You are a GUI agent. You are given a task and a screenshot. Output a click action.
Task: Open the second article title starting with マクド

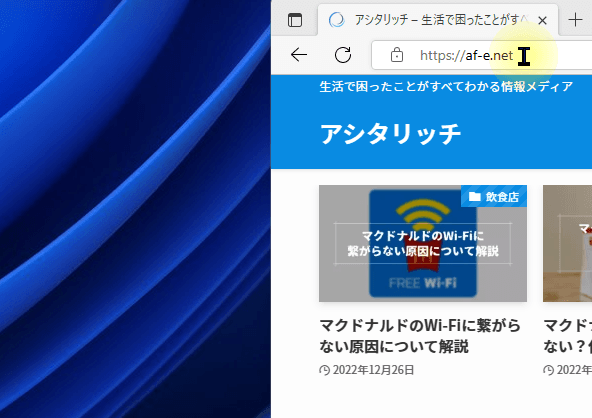pyautogui.click(x=567, y=336)
